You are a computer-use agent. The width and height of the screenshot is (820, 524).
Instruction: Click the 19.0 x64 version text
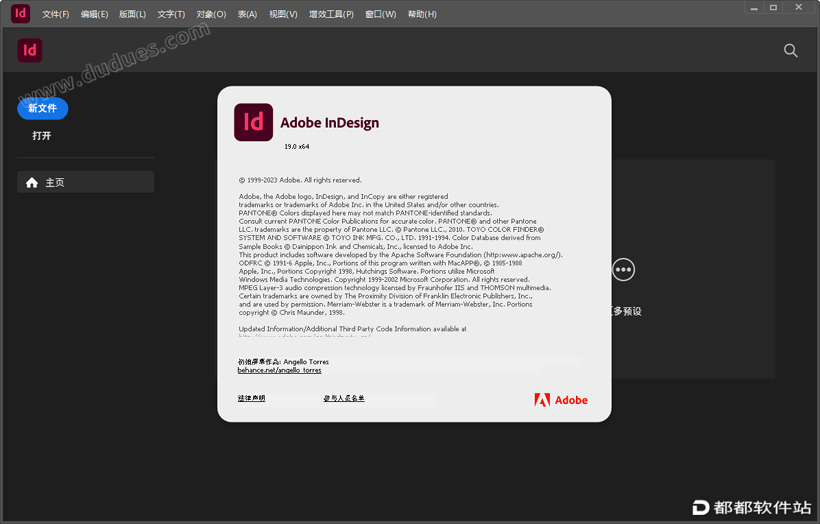click(x=297, y=147)
